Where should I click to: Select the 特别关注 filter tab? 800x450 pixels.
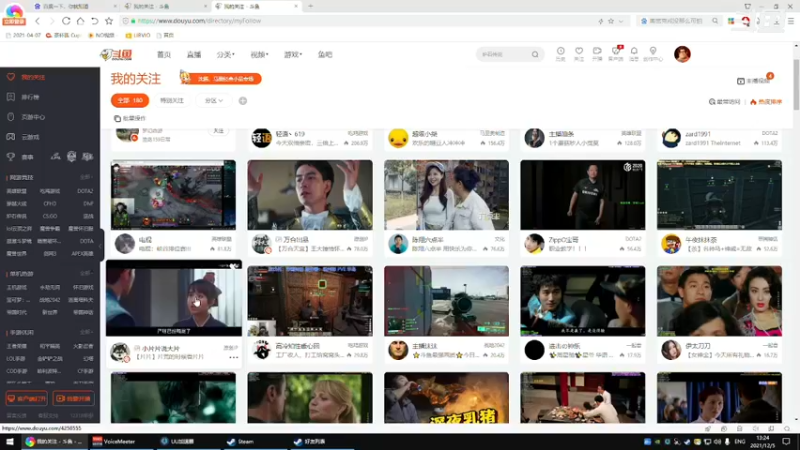coord(172,101)
